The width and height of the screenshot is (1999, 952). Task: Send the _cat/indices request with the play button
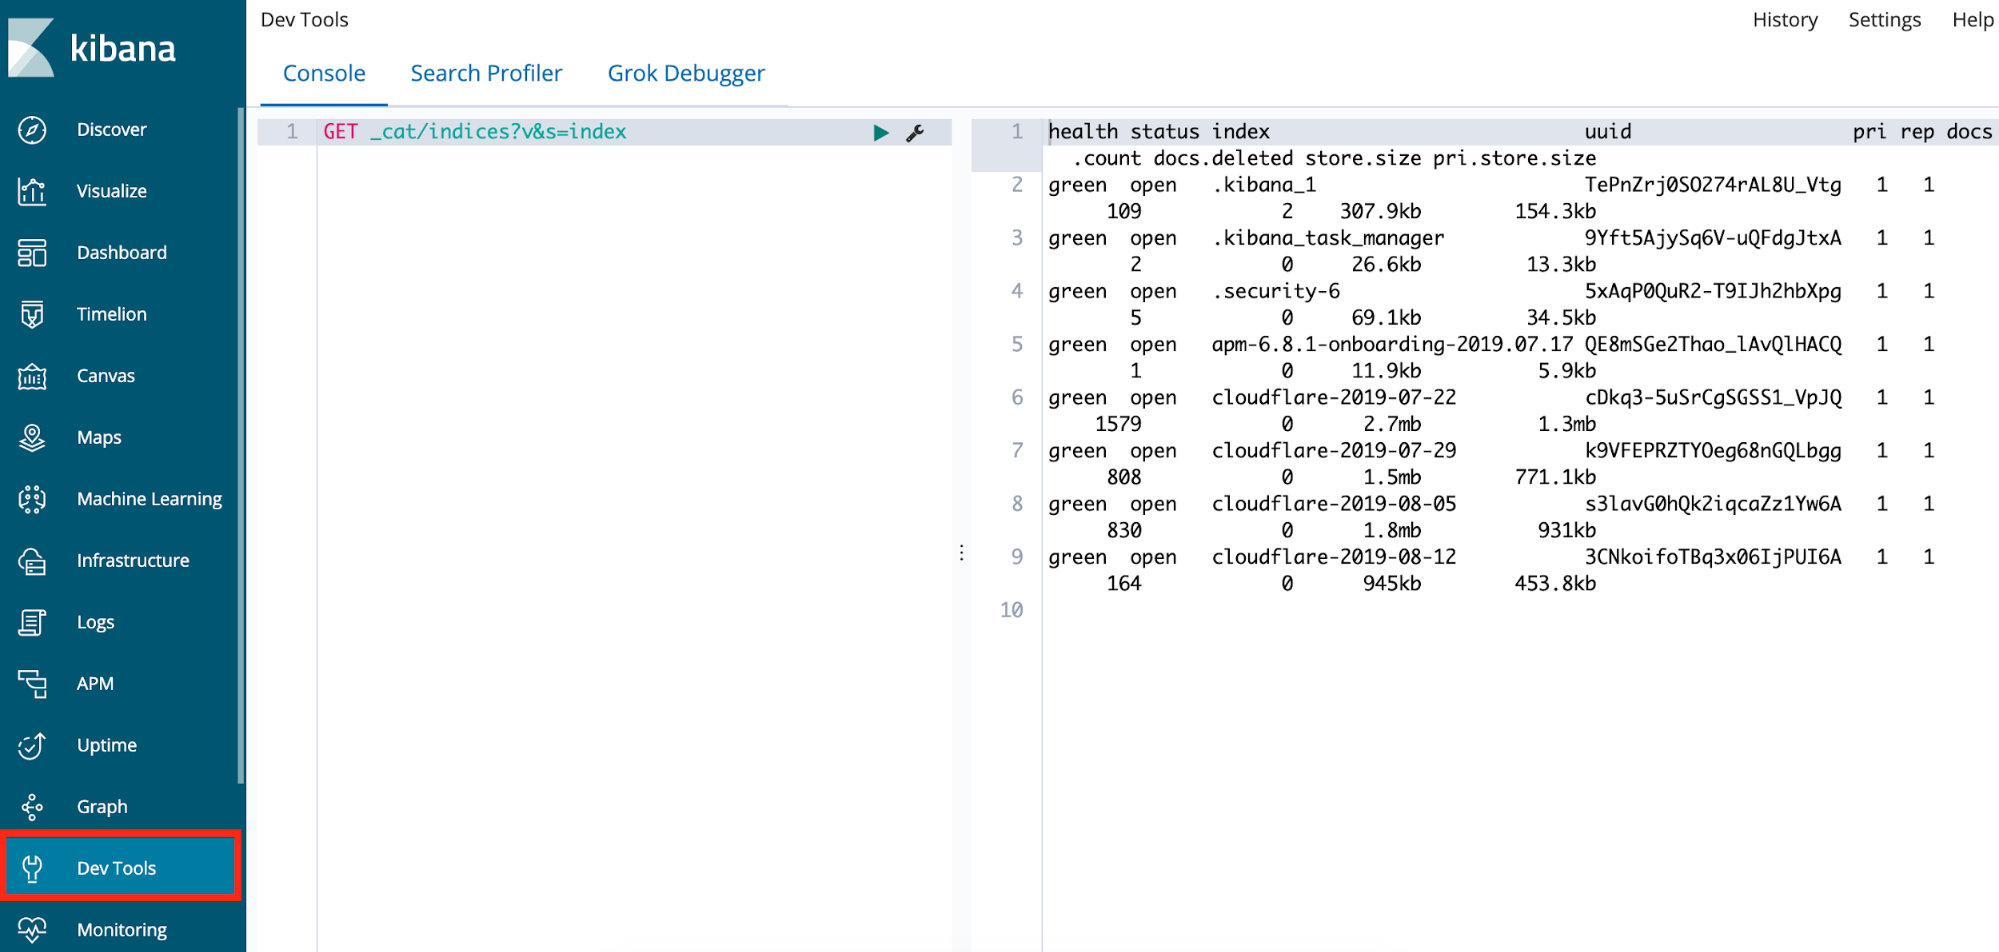(881, 132)
